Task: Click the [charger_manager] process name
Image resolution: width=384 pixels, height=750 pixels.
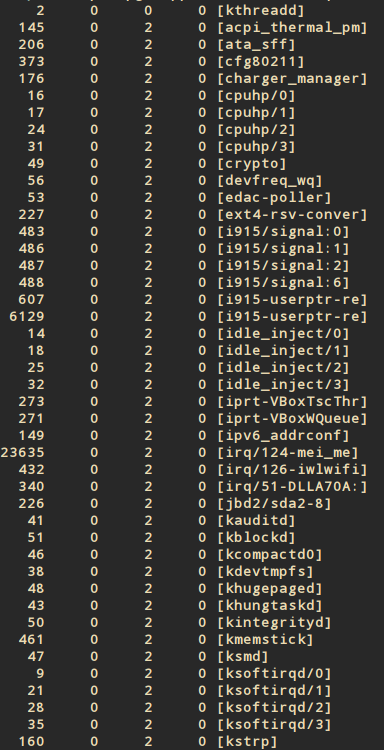Action: (x=292, y=78)
